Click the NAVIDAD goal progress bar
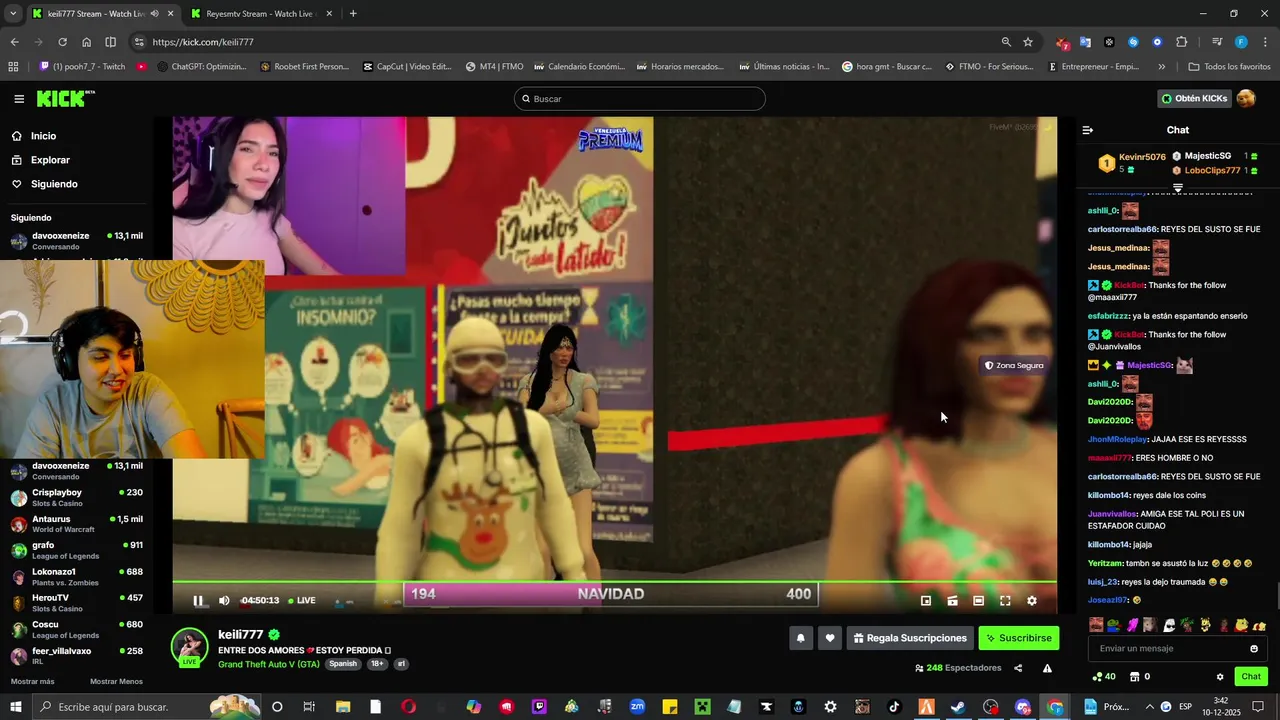 tap(611, 594)
